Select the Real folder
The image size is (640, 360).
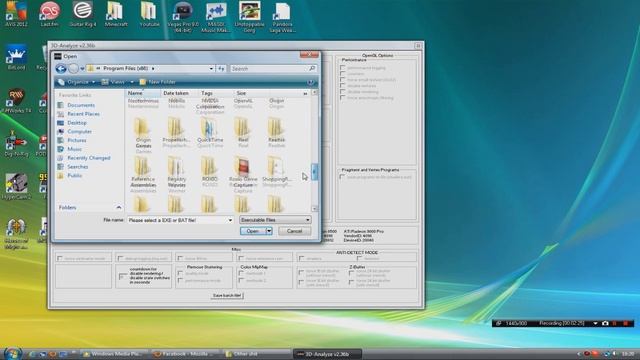pyautogui.click(x=243, y=131)
